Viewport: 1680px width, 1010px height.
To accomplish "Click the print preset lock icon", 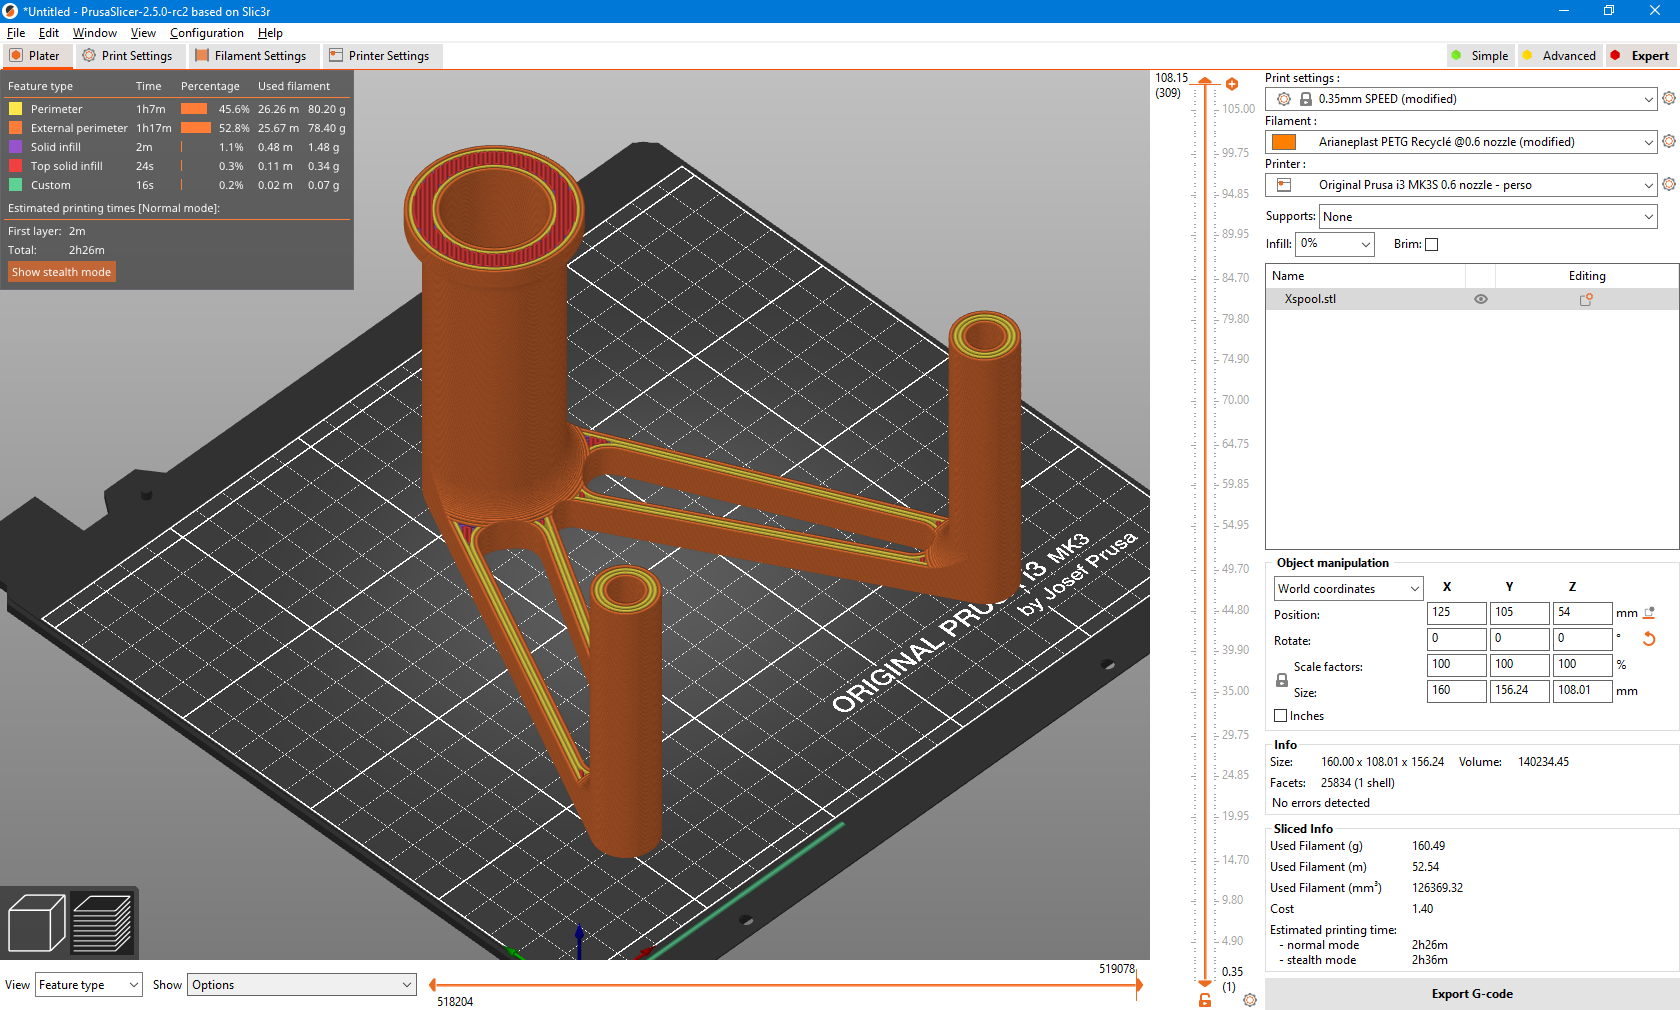I will pyautogui.click(x=1306, y=99).
